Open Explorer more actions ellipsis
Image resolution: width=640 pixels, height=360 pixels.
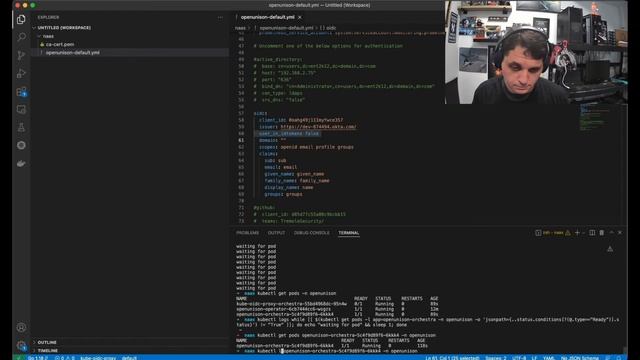click(220, 18)
